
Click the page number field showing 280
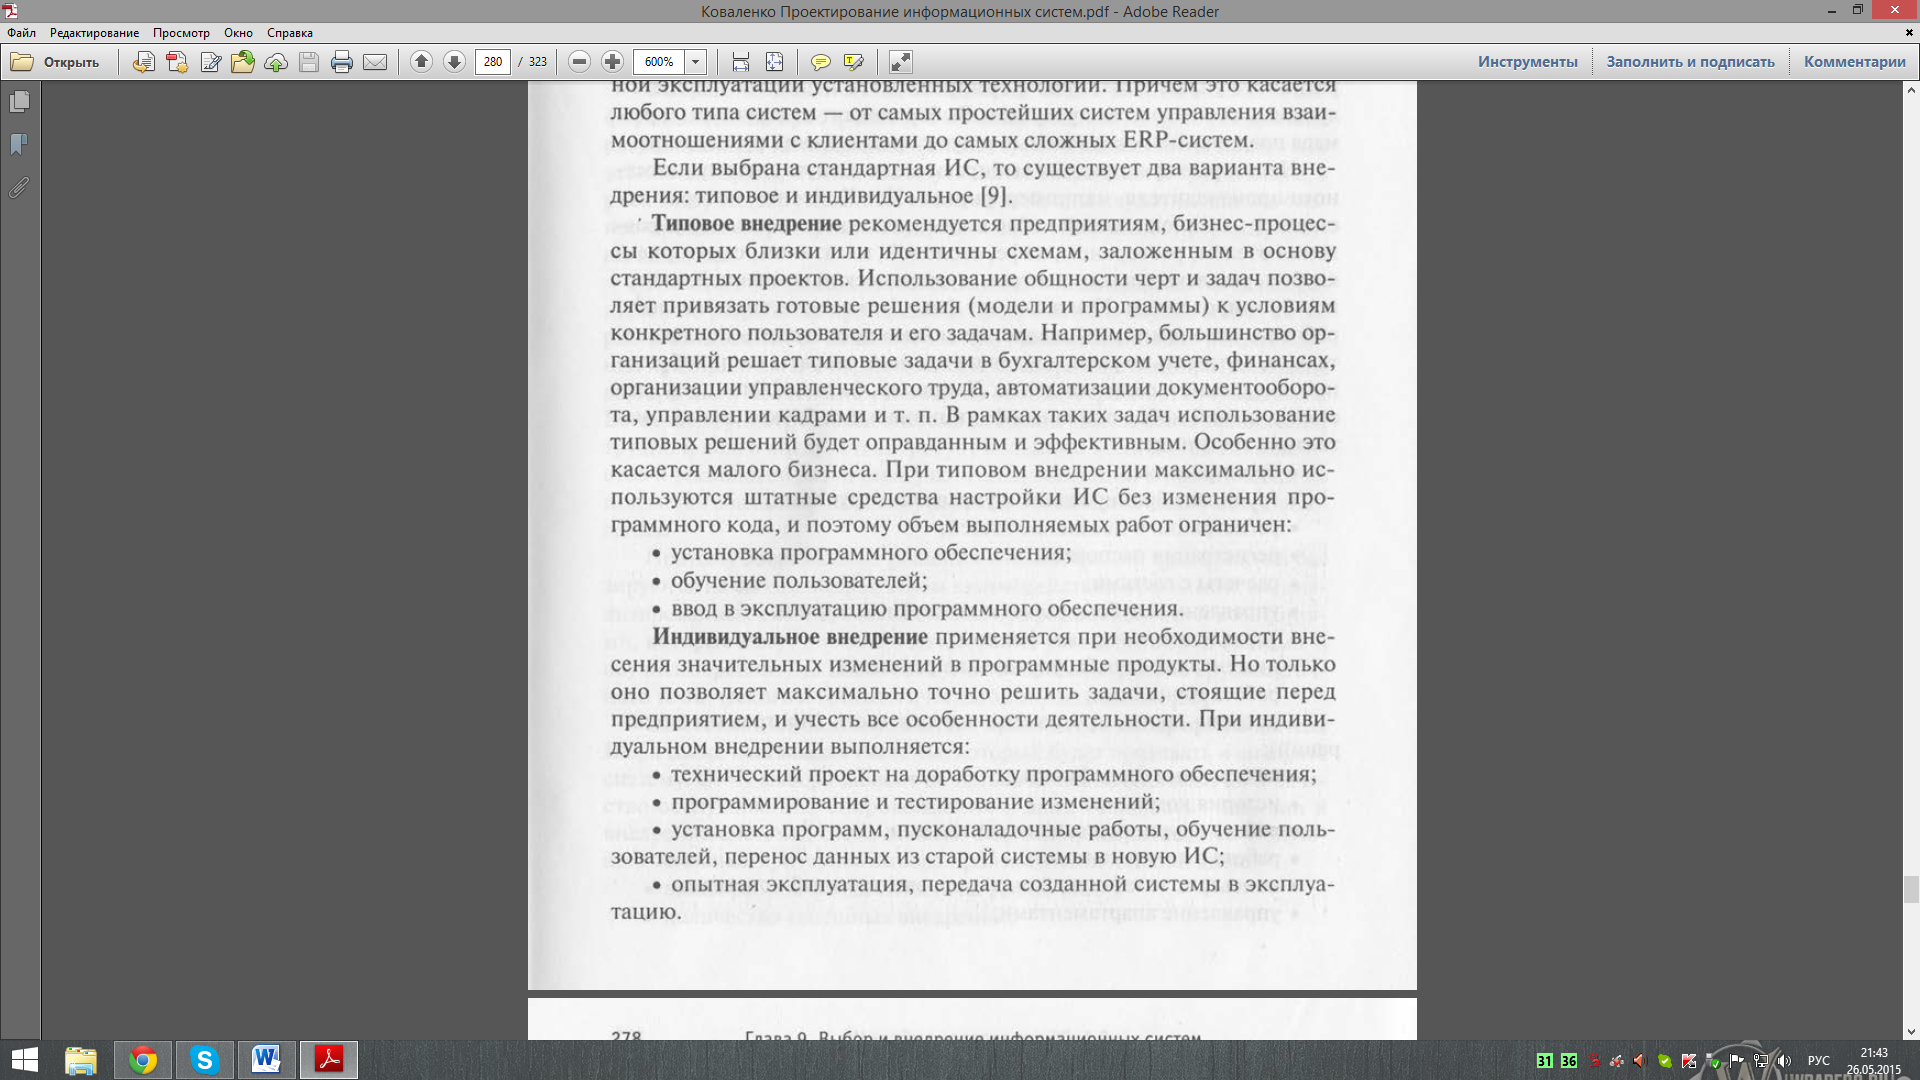tap(493, 62)
